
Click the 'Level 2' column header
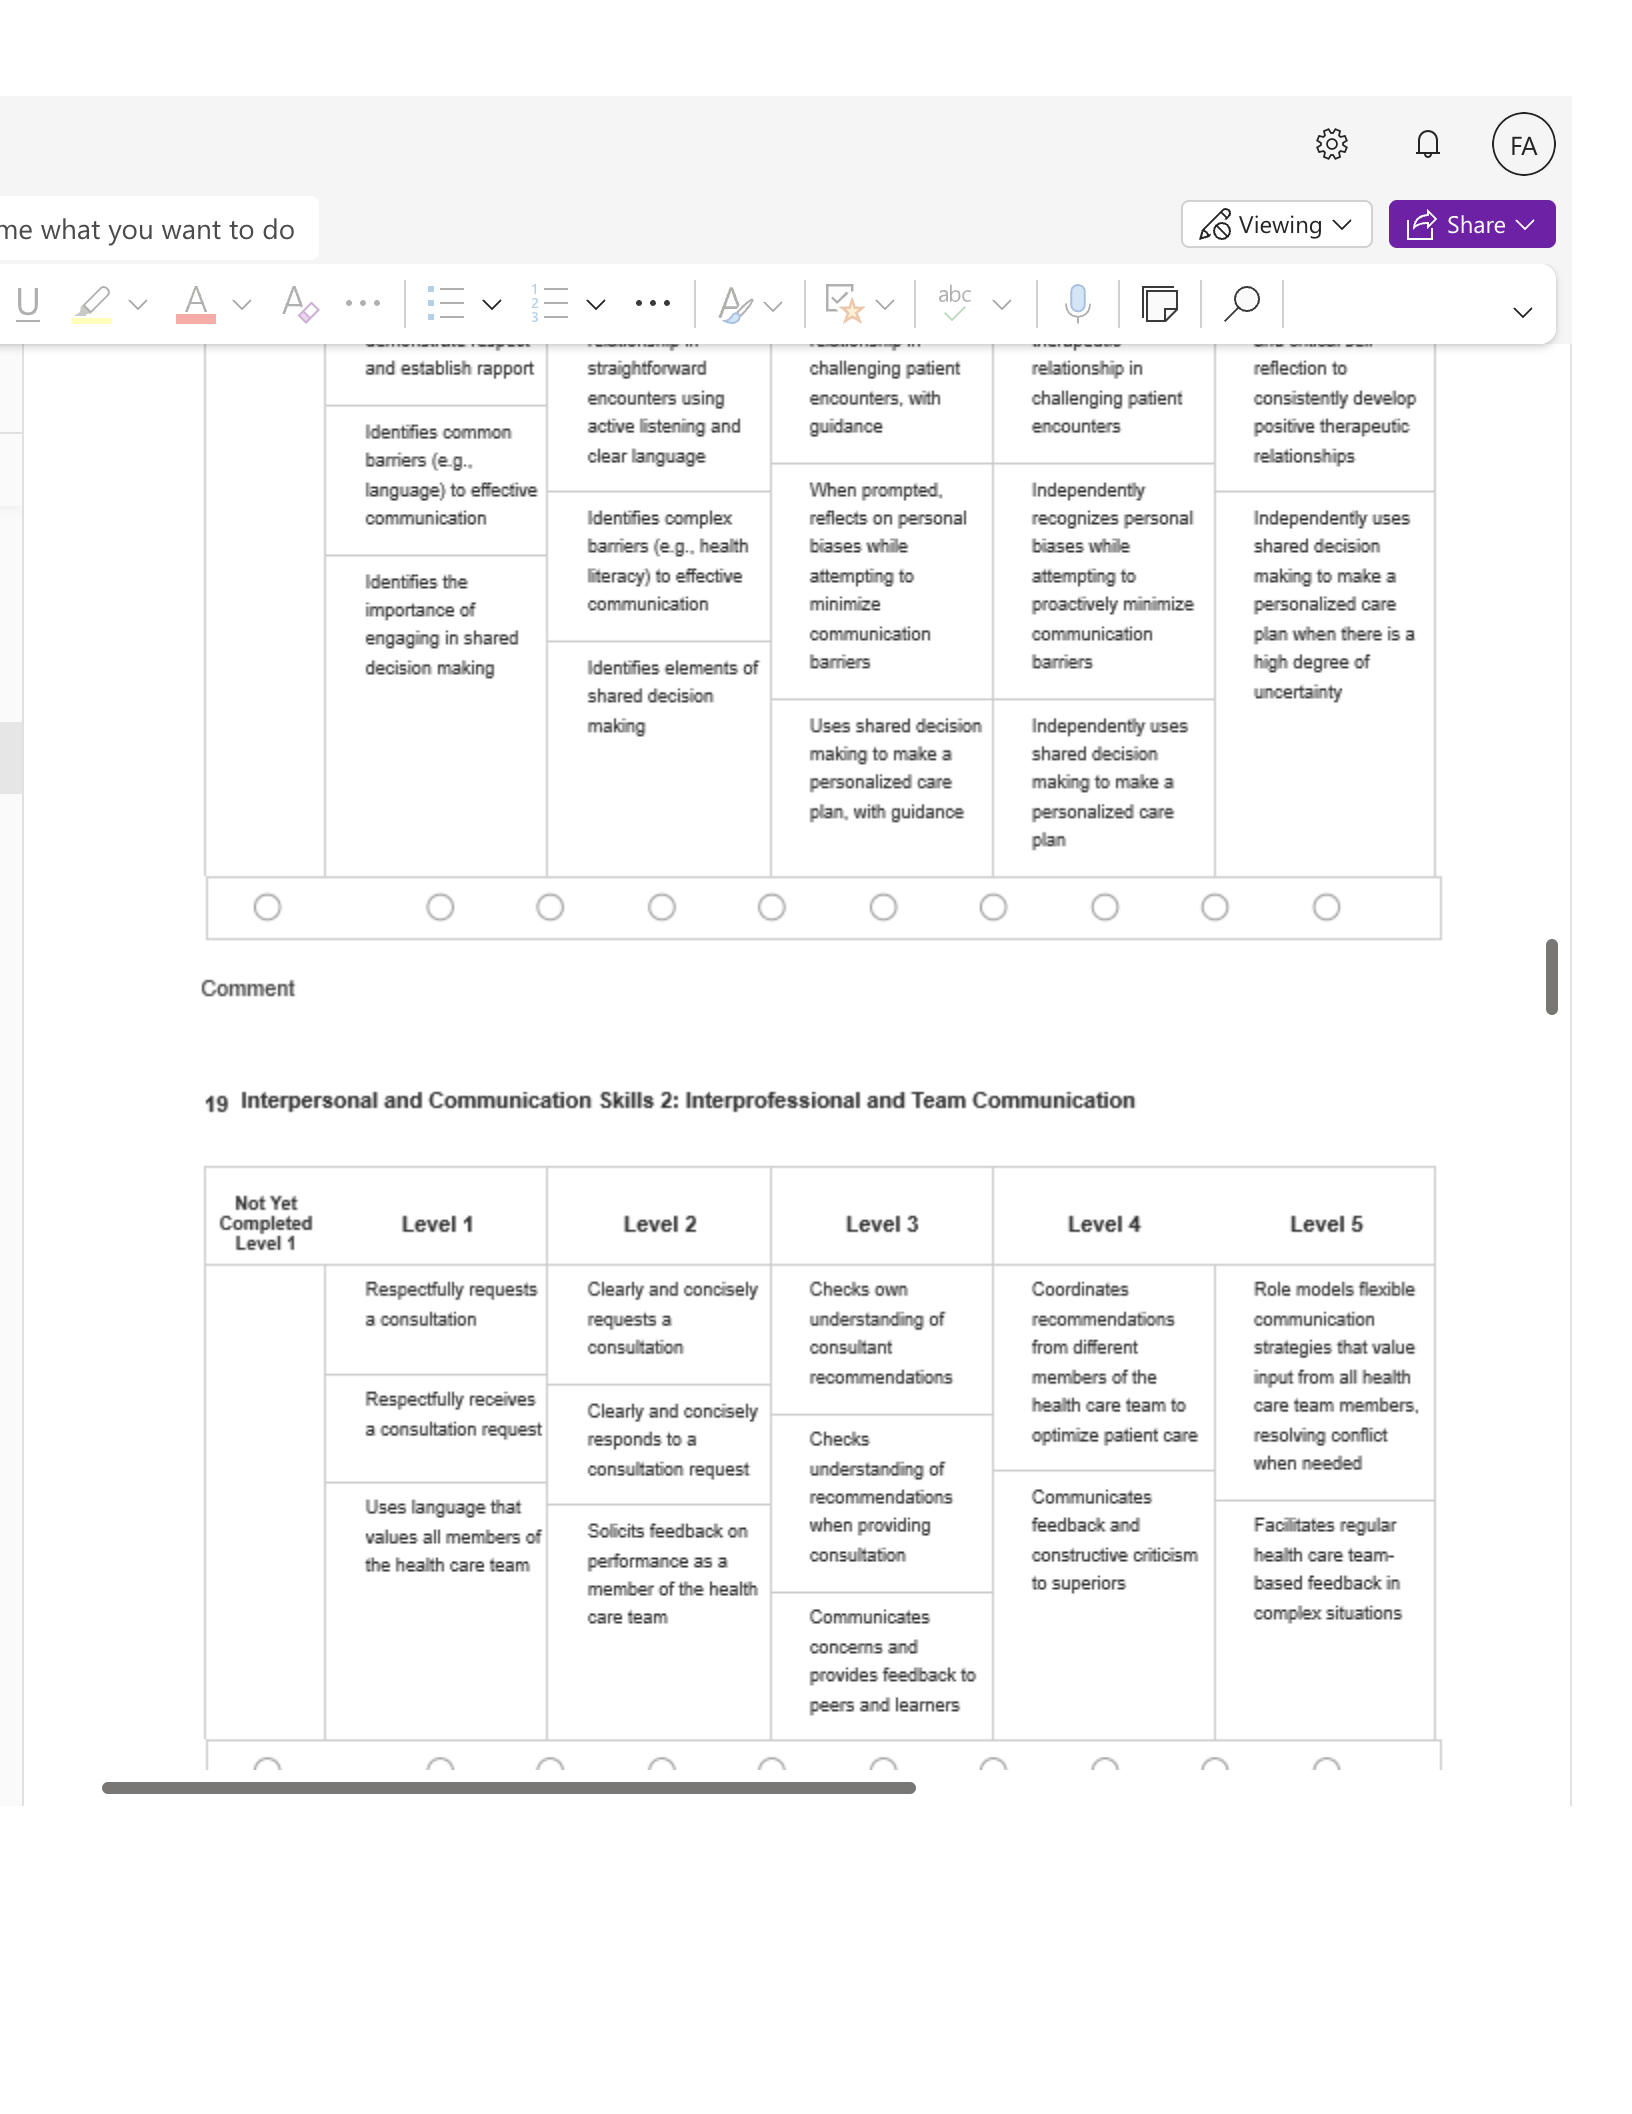click(659, 1224)
